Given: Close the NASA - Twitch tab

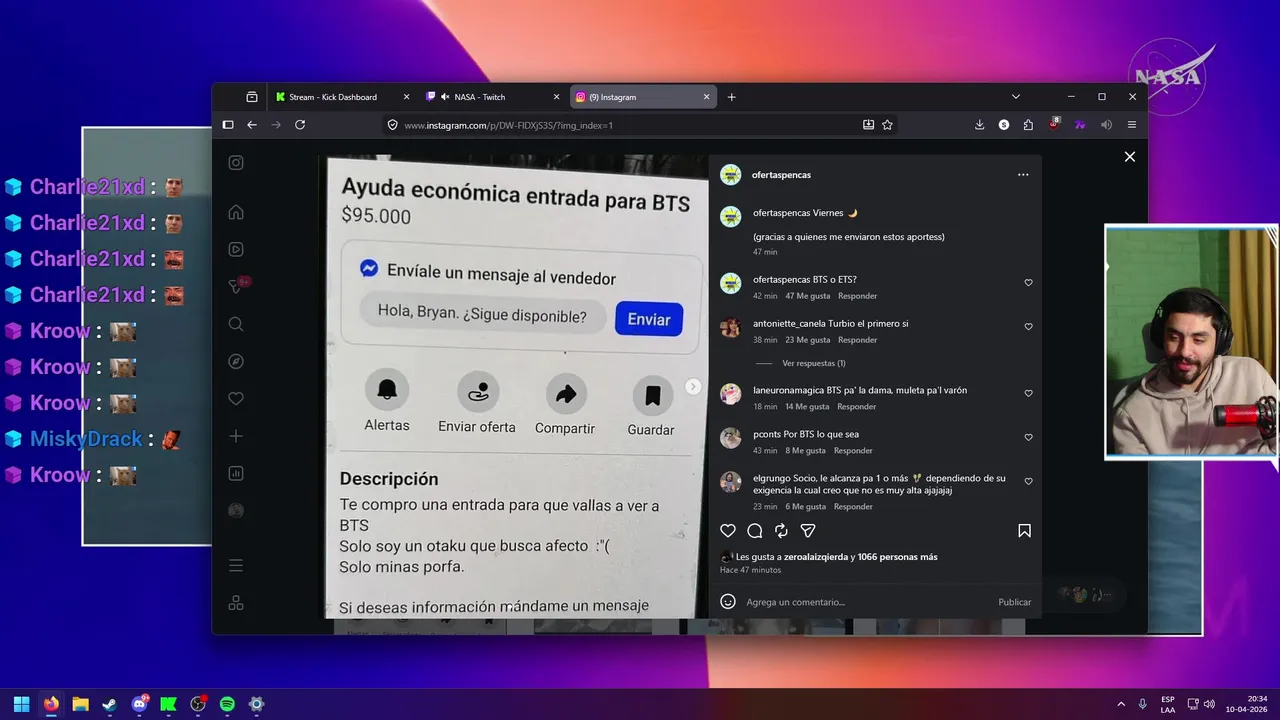Looking at the screenshot, I should coord(556,97).
